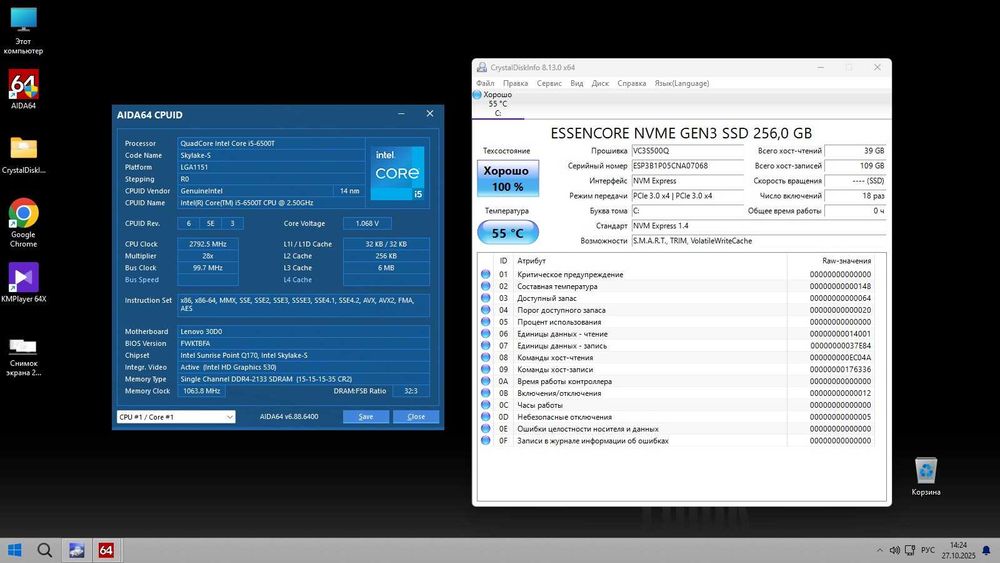
Task: Click the status circle for attribute 0F
Action: coord(485,441)
